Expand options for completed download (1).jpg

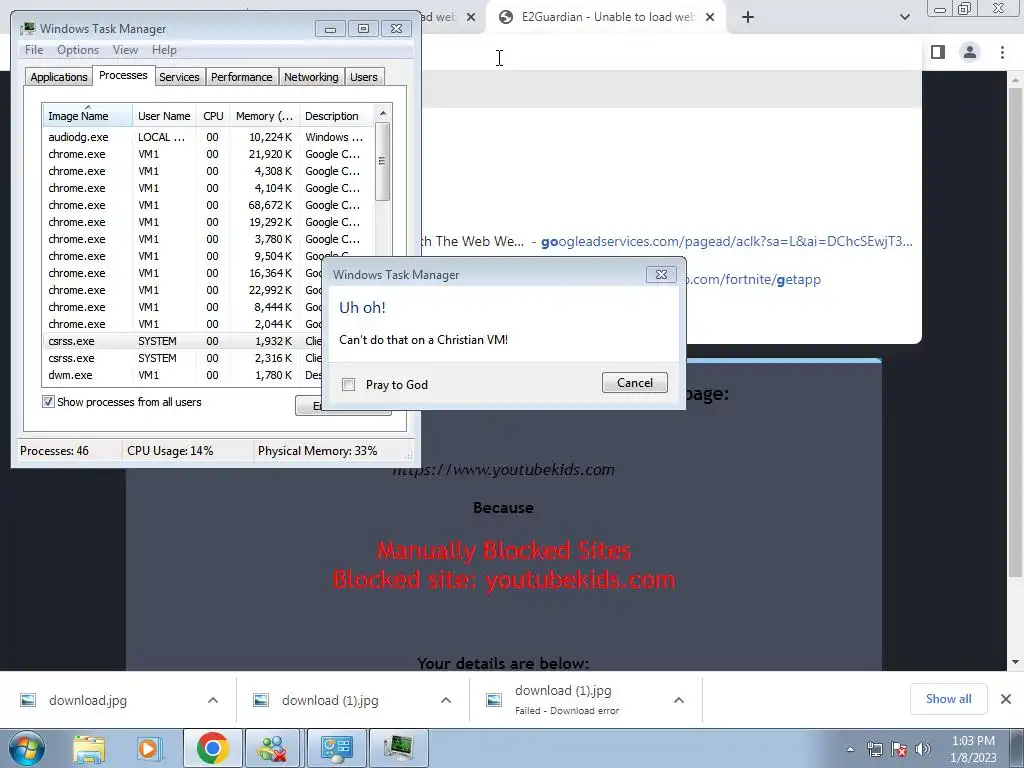point(446,700)
